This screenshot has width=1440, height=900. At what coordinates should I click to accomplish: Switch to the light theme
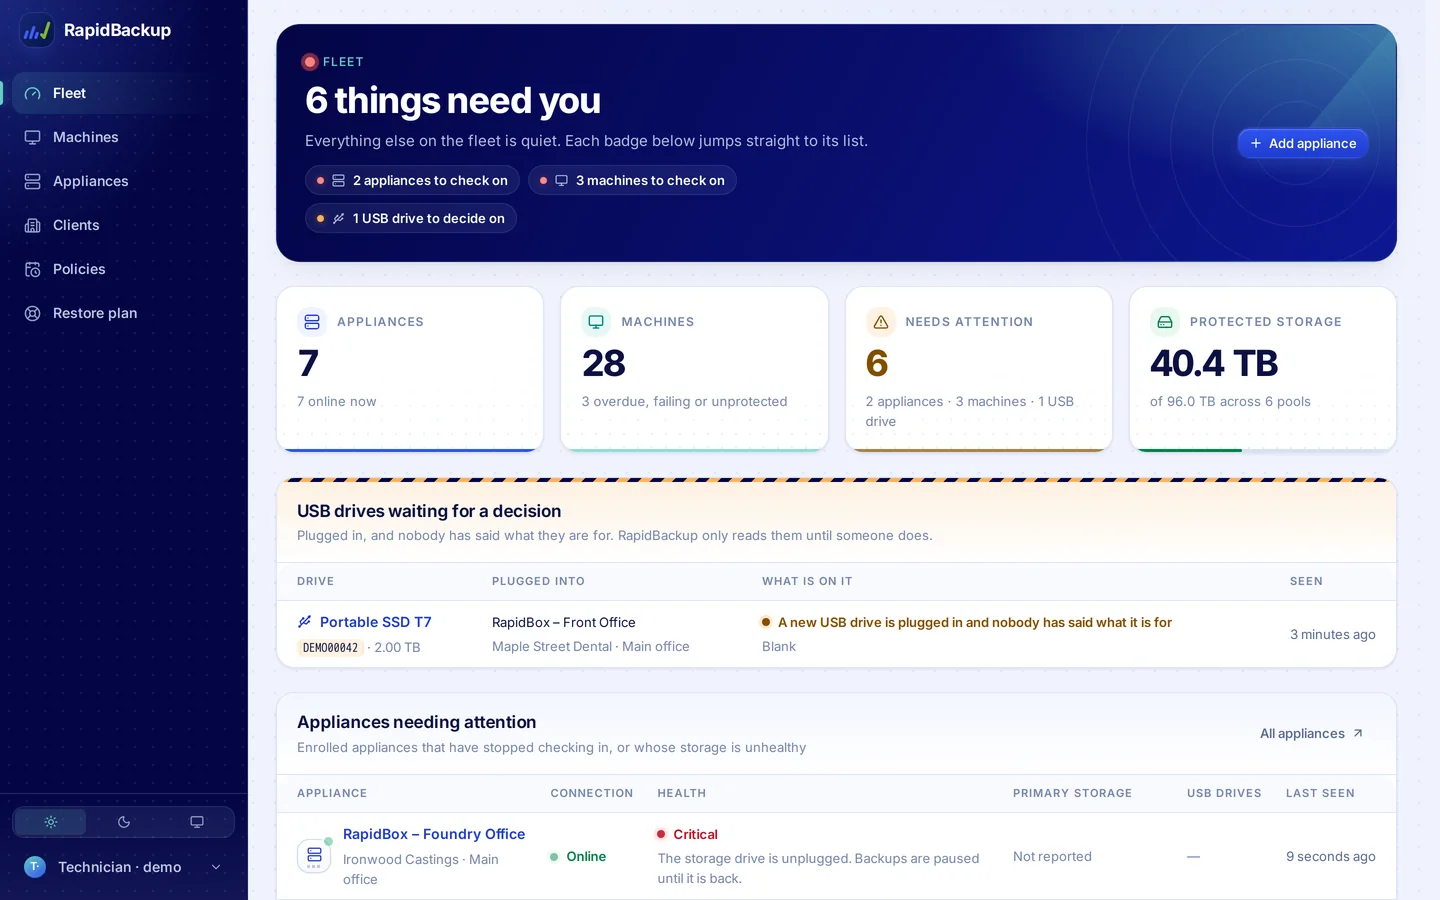(51, 822)
